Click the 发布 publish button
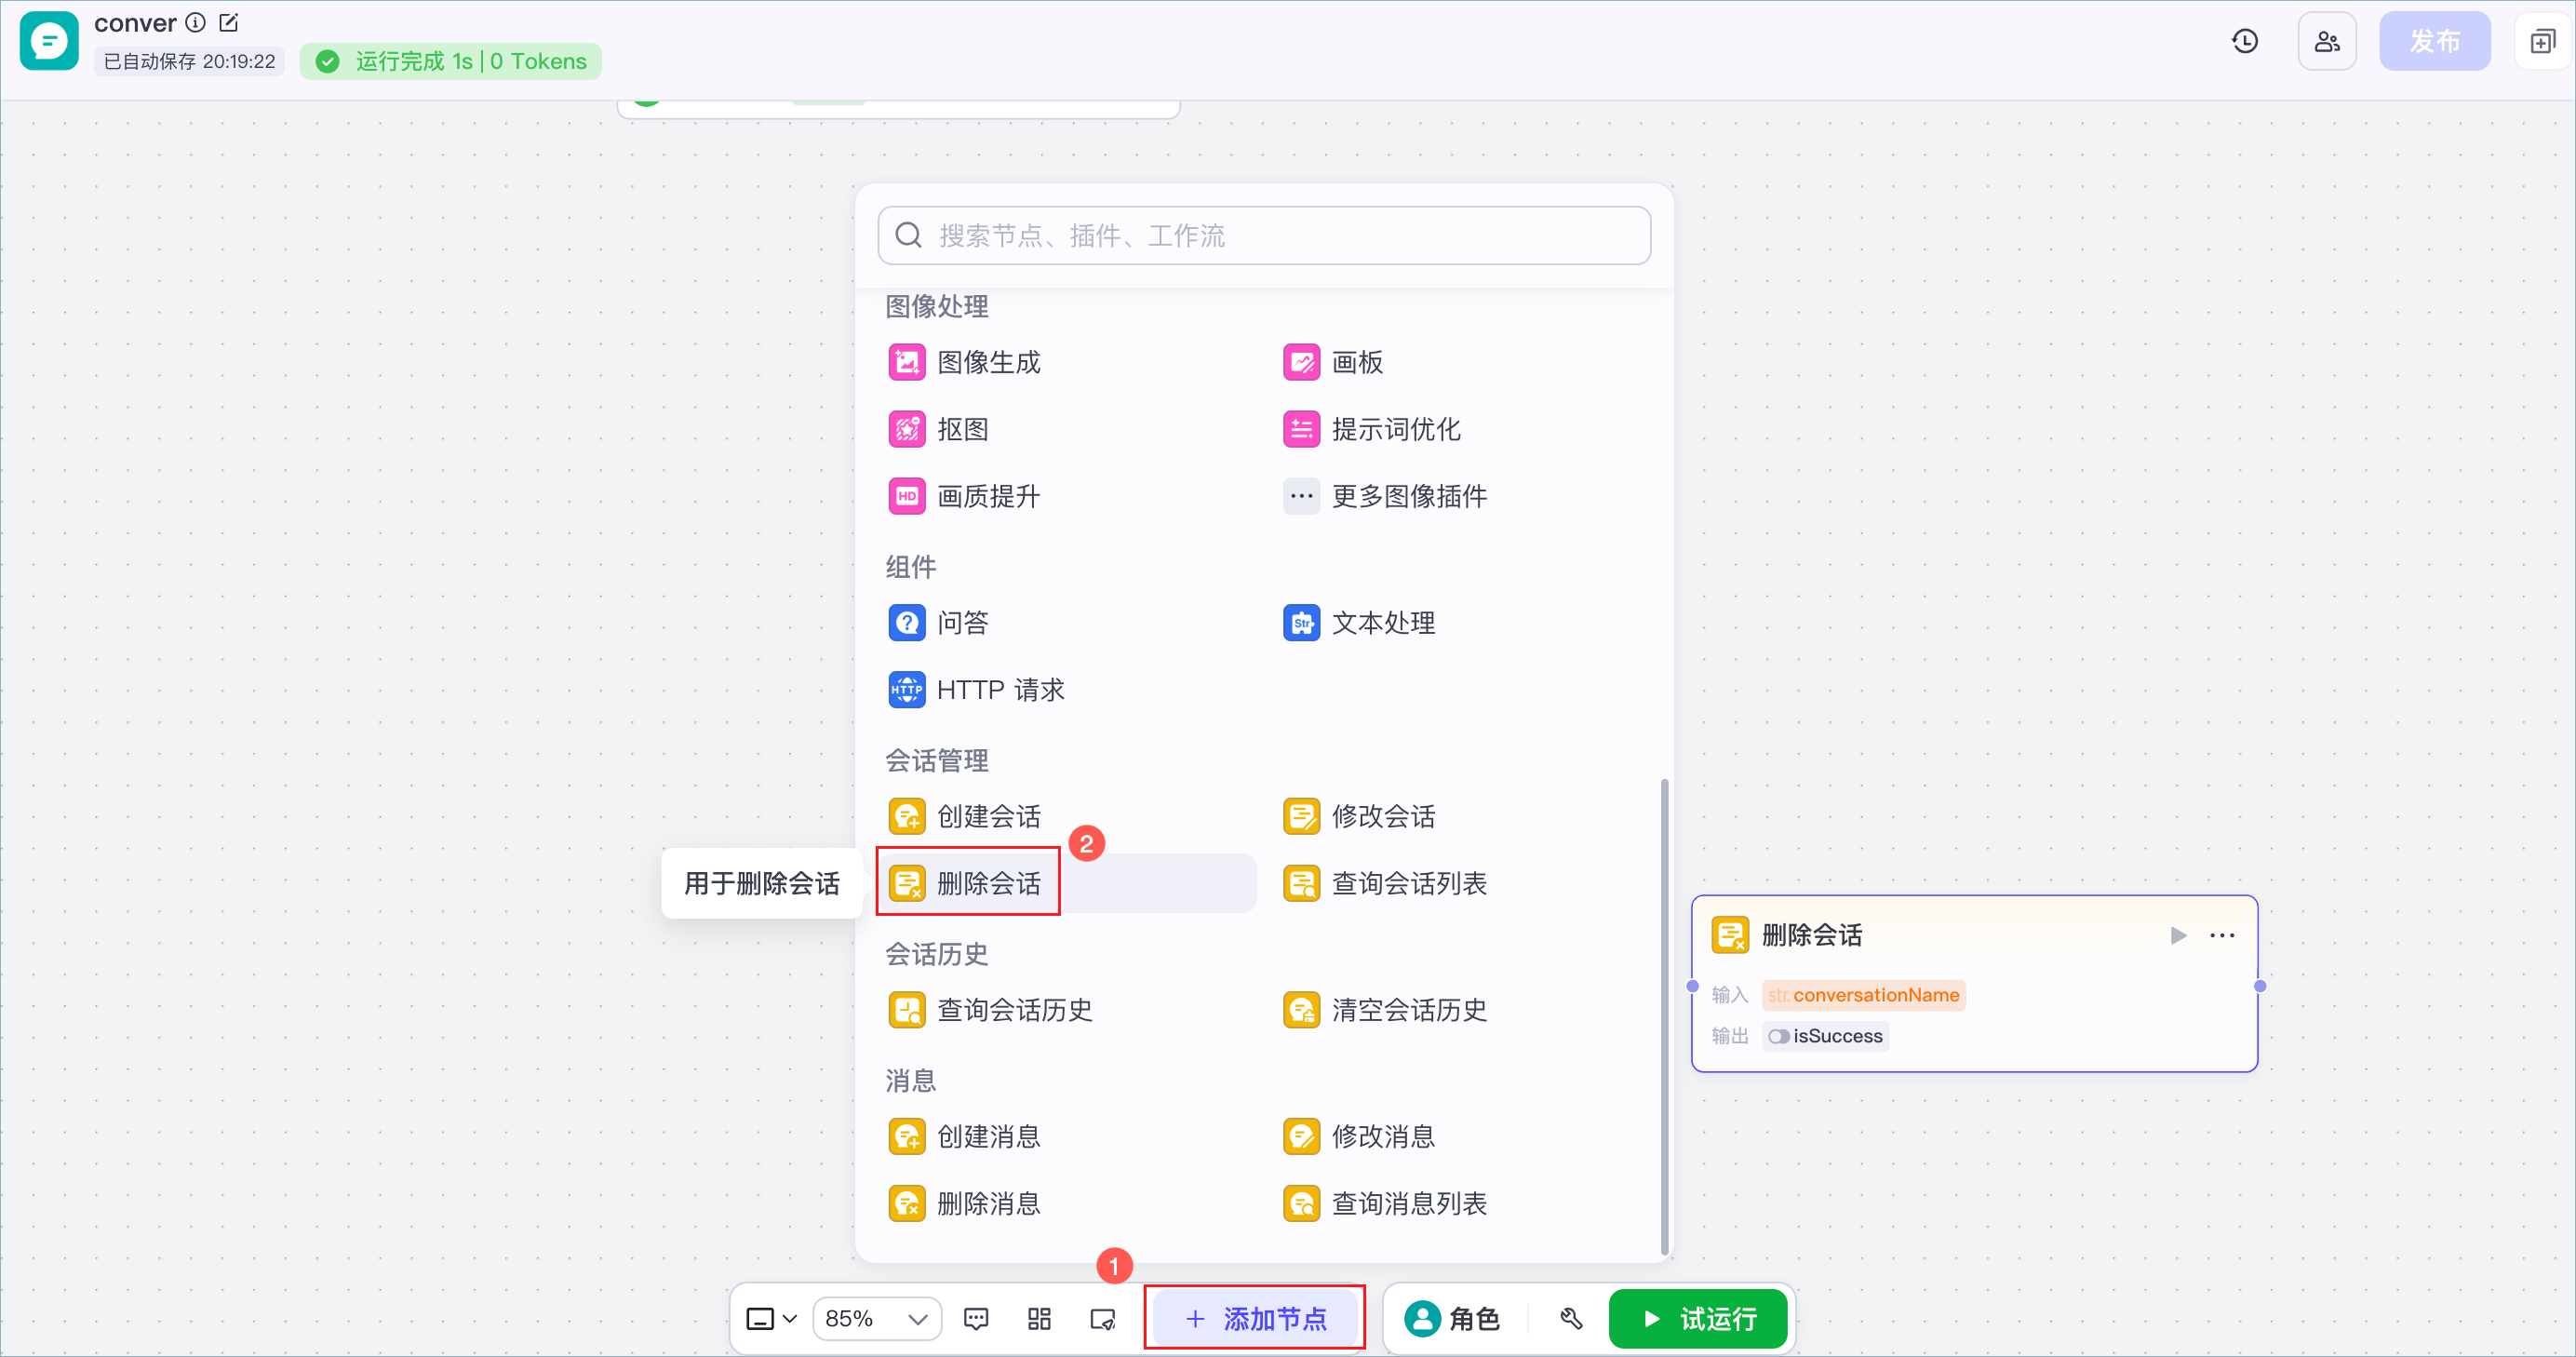 click(2434, 41)
